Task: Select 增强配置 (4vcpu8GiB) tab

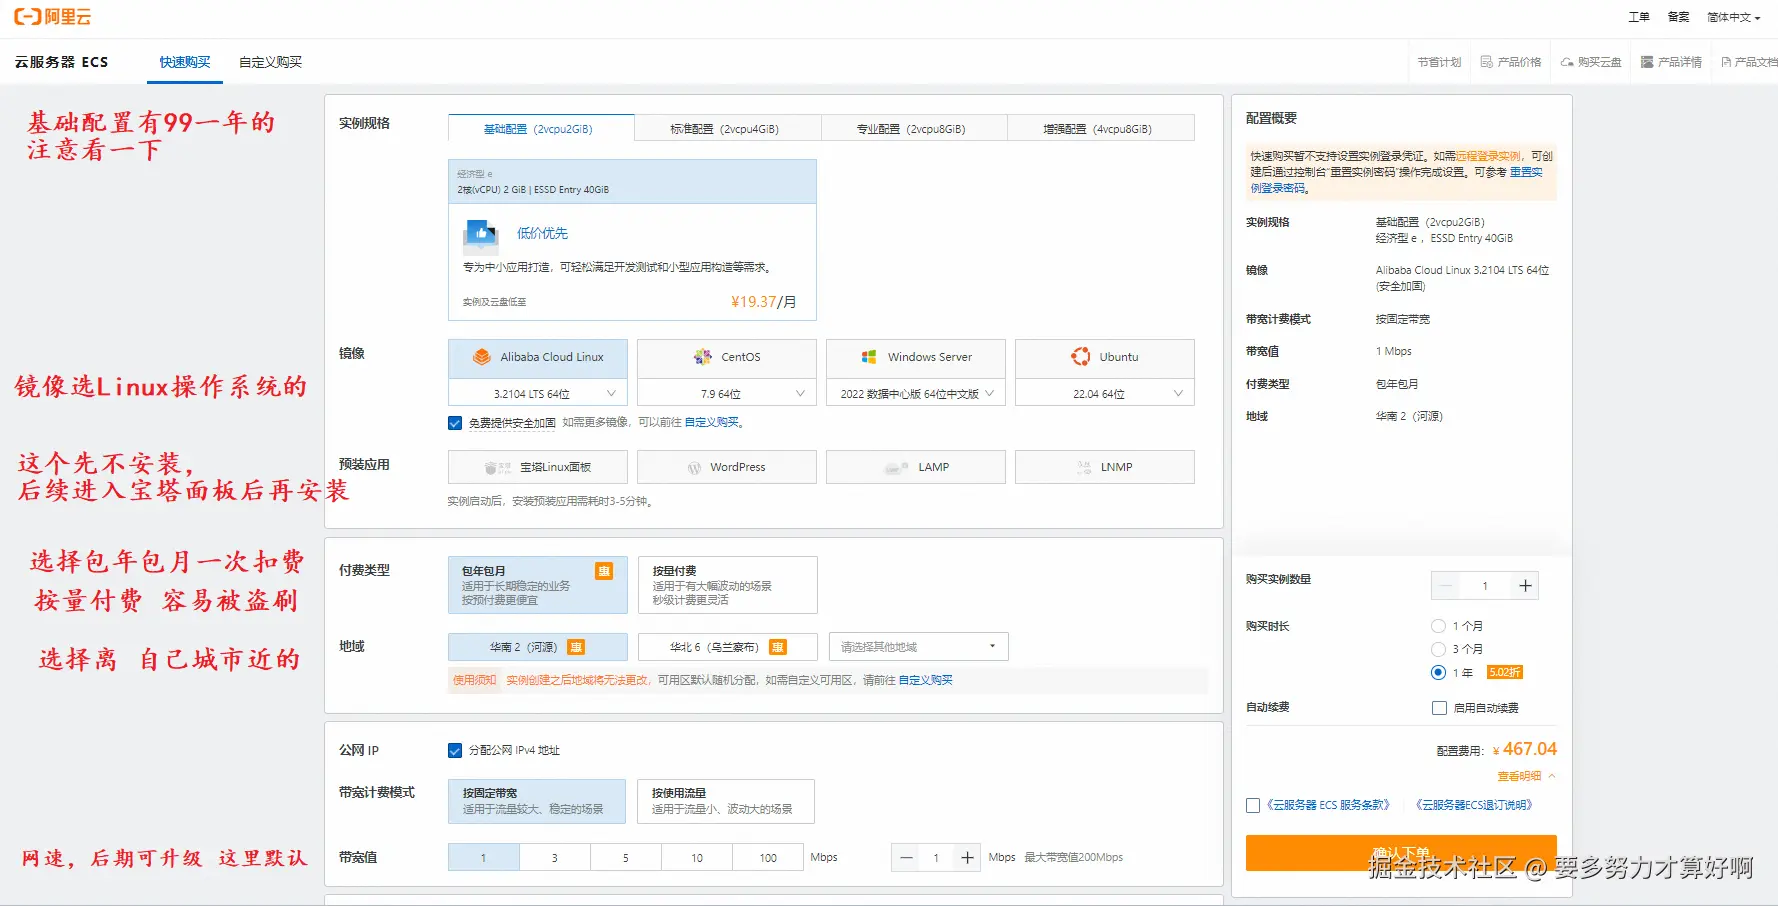Action: coord(1101,128)
